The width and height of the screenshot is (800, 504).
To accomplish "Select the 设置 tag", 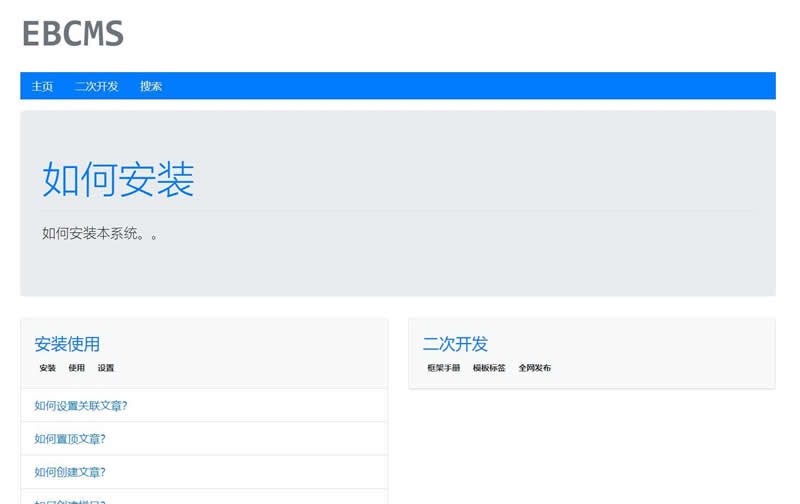I will 106,368.
